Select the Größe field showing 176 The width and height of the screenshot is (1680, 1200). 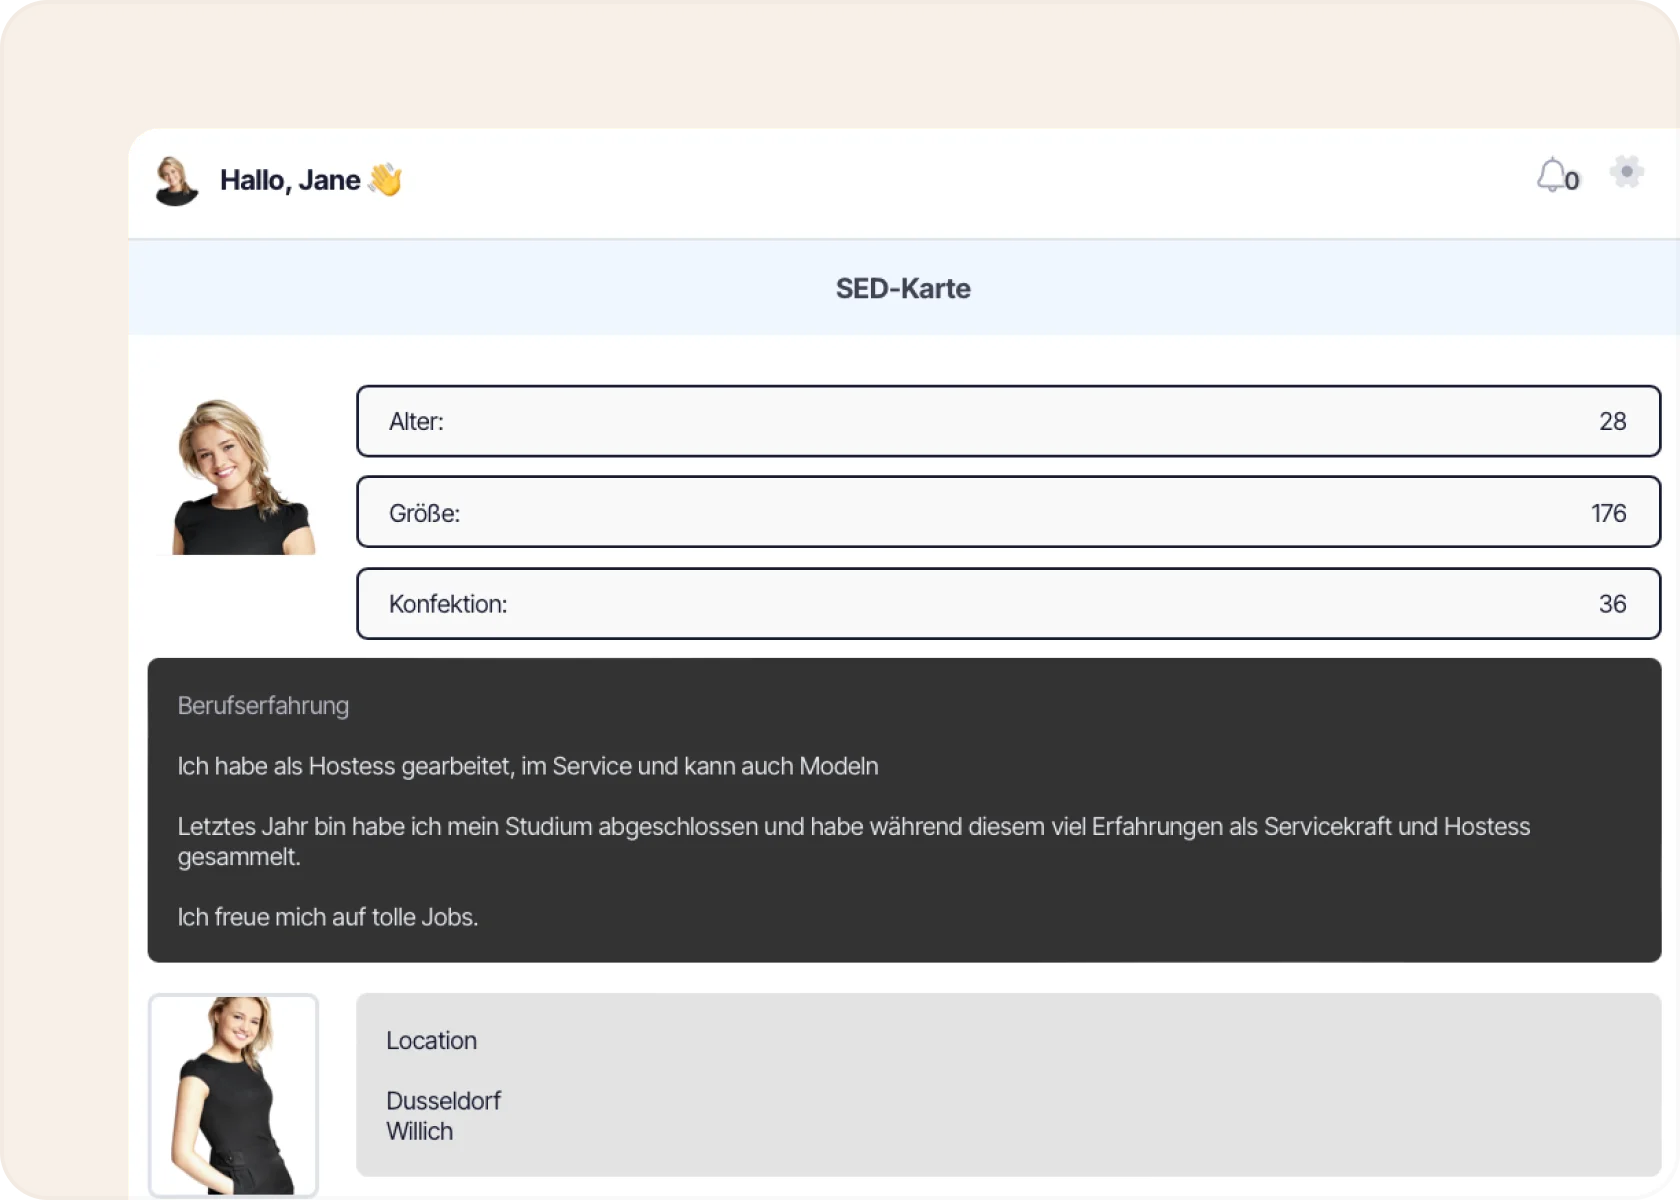(x=1008, y=512)
